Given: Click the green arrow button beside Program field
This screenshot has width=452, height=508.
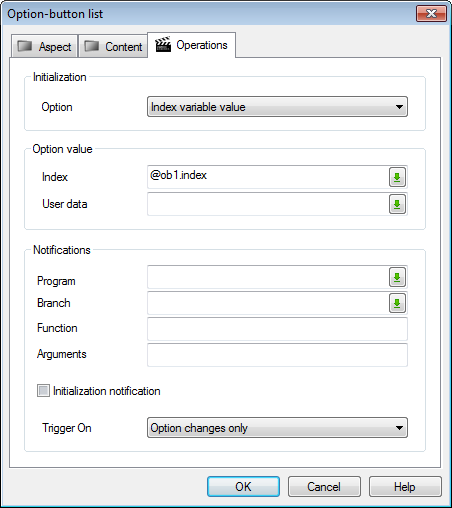Looking at the screenshot, I should 397,277.
